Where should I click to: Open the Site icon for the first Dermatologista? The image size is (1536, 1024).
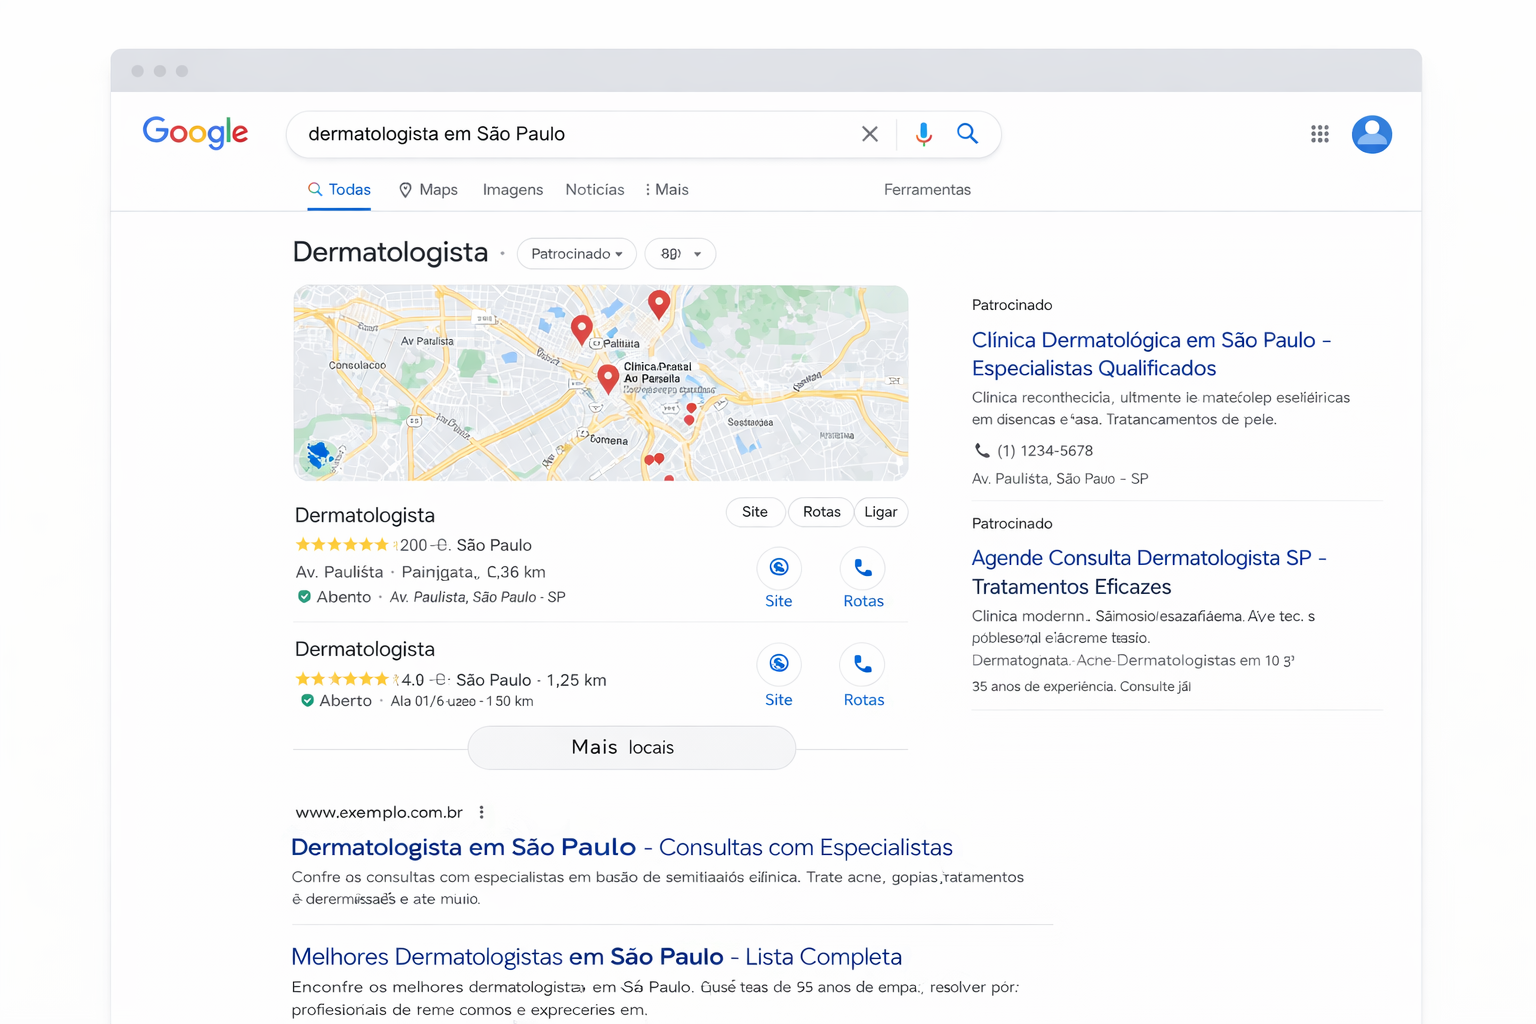point(778,568)
